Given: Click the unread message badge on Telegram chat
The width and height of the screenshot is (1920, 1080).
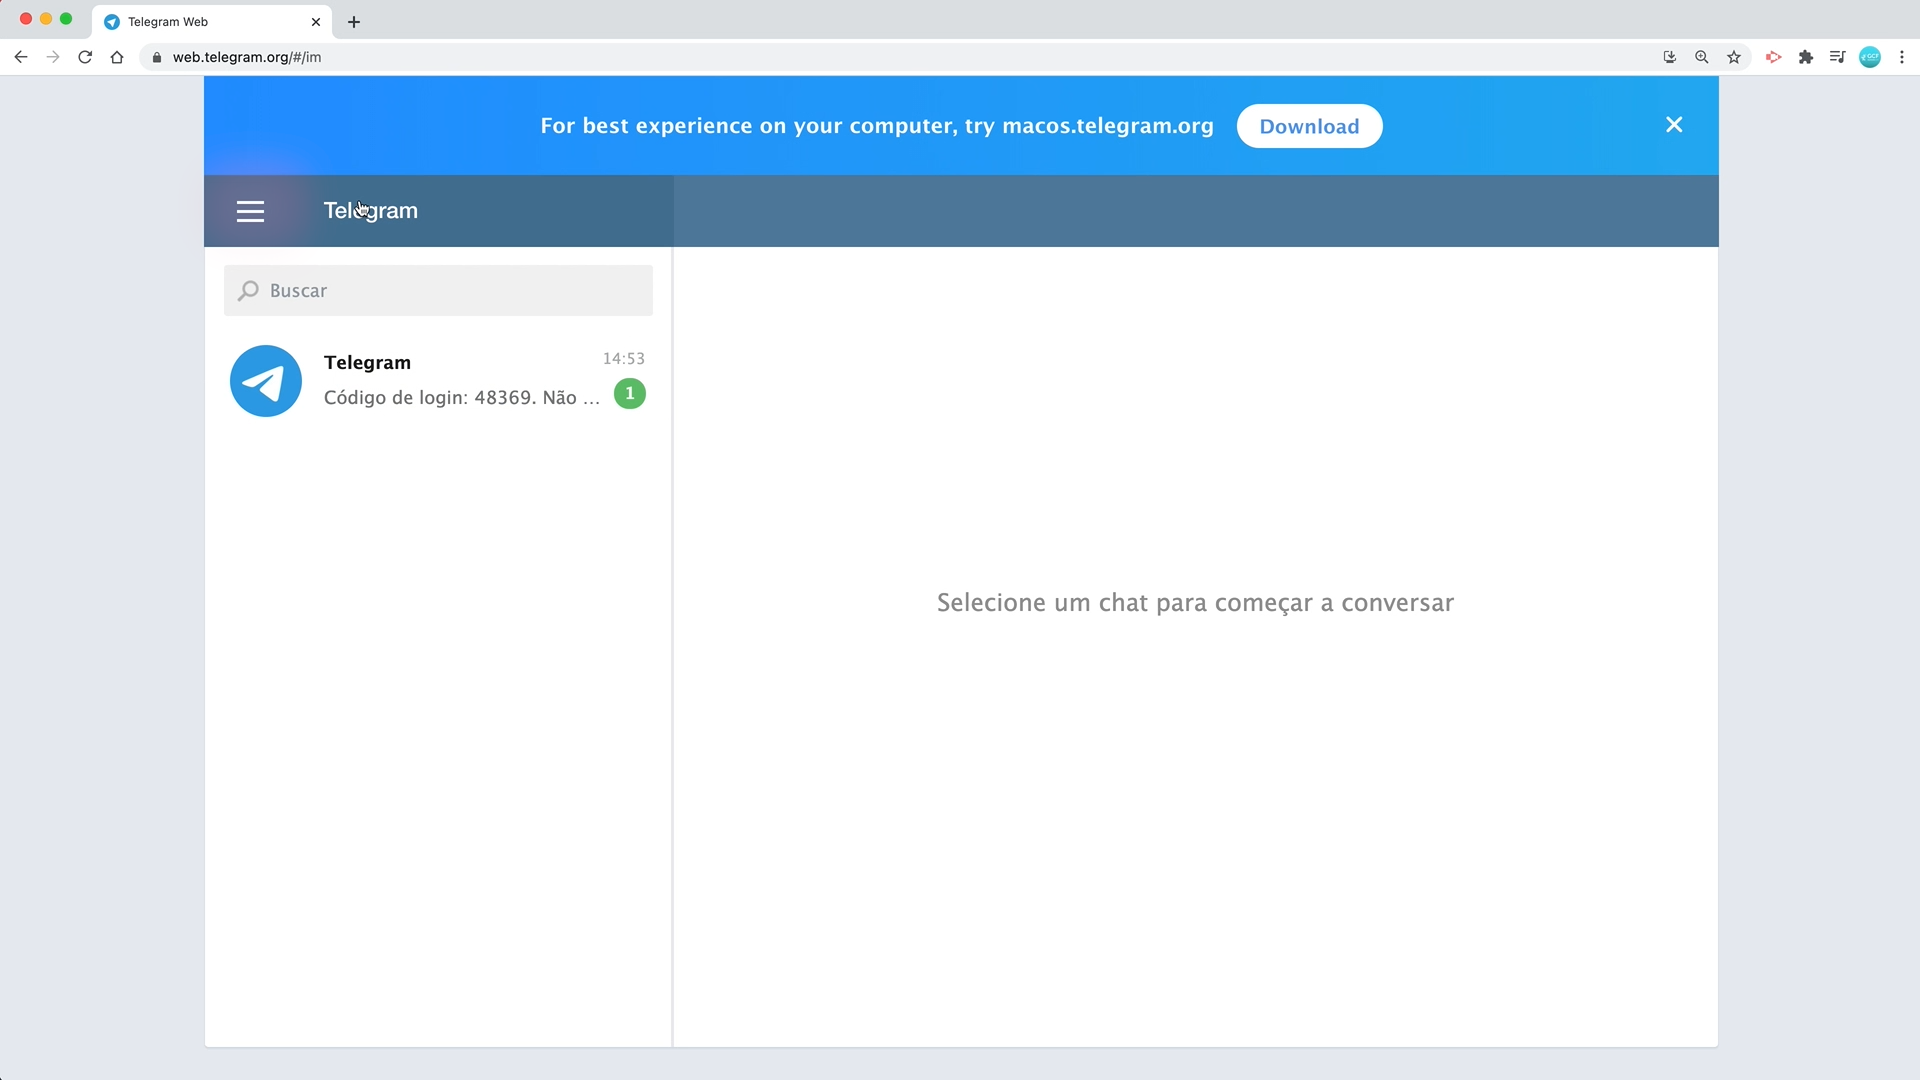Looking at the screenshot, I should [x=629, y=396].
